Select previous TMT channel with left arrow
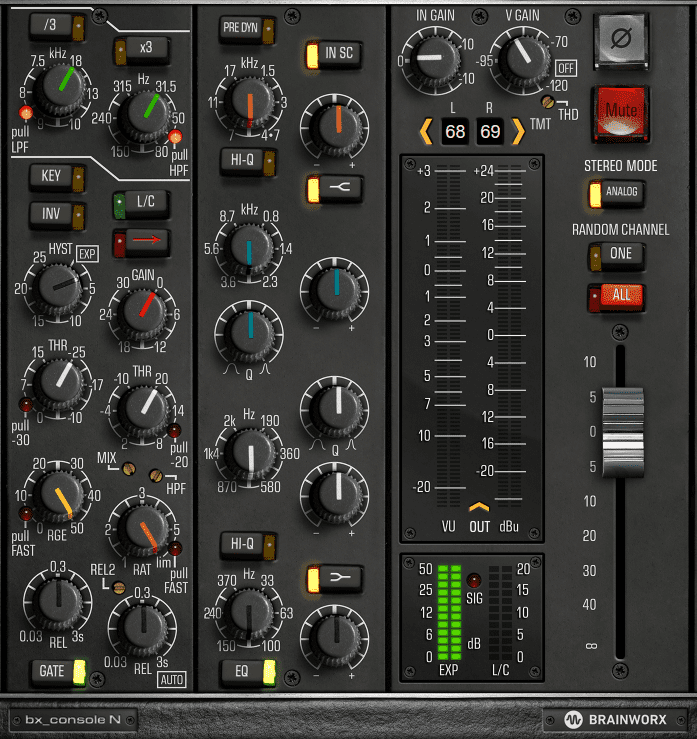Screen dimensions: 697x739 click(424, 131)
